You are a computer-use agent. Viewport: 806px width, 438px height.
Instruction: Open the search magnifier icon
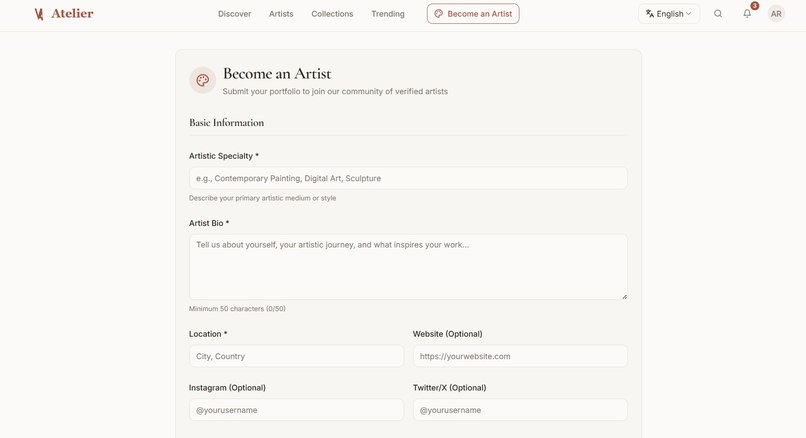718,14
